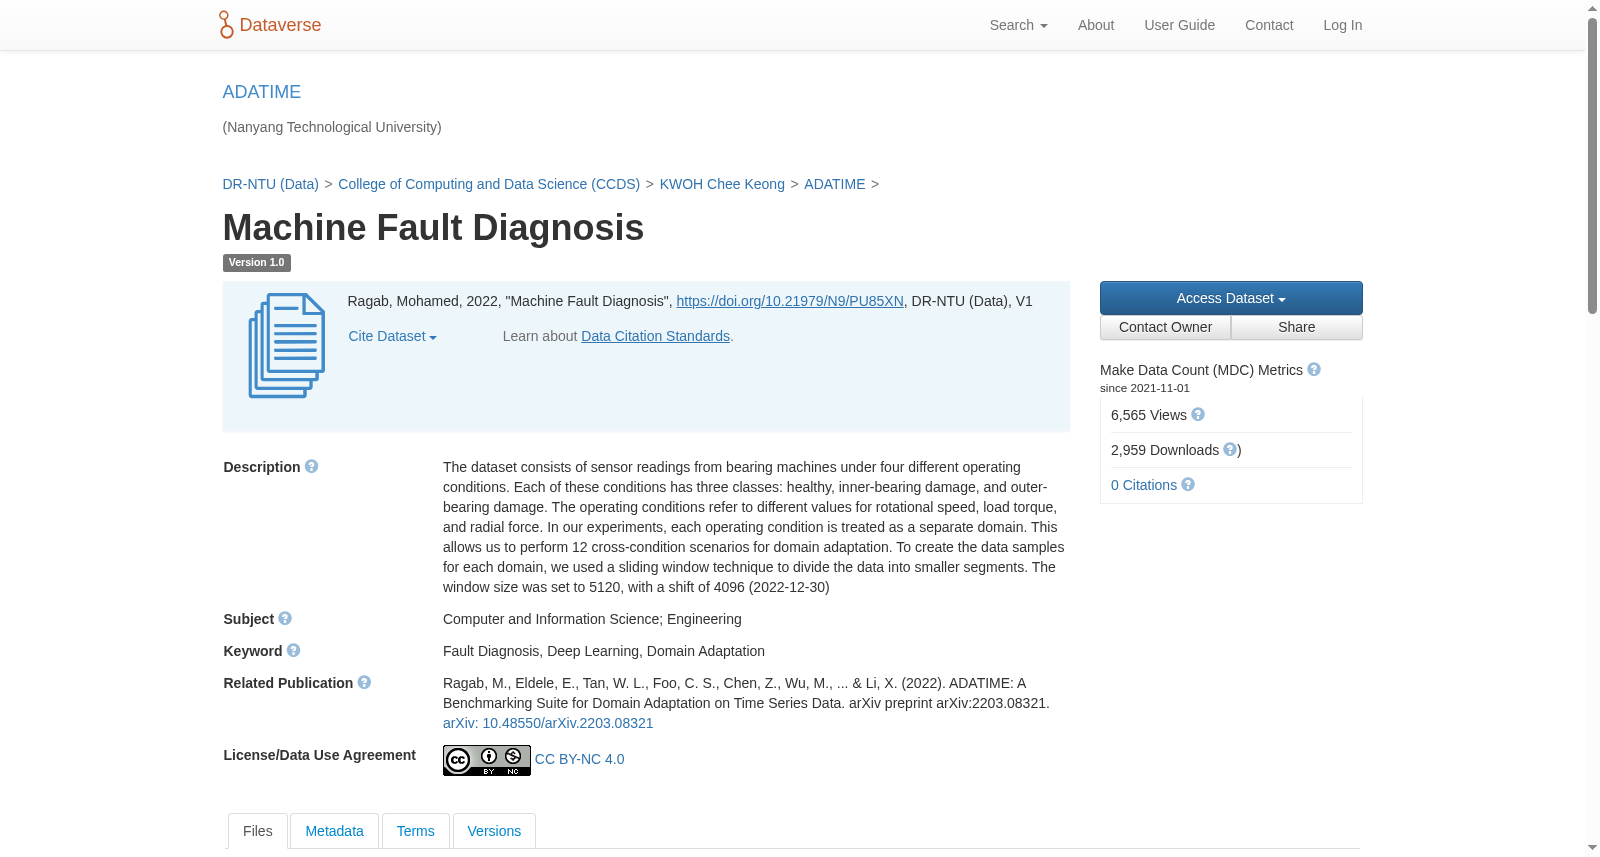Click the dataset documents icon
The width and height of the screenshot is (1600, 857).
[287, 346]
